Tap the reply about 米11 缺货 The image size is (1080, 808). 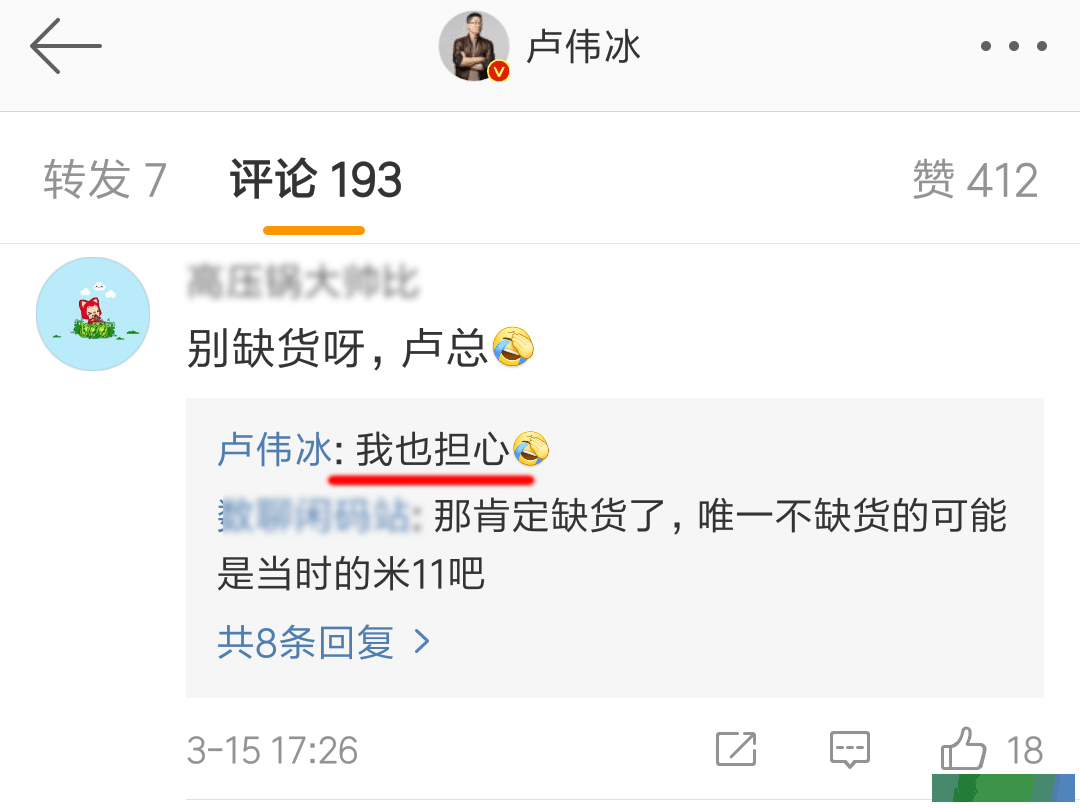pos(612,544)
